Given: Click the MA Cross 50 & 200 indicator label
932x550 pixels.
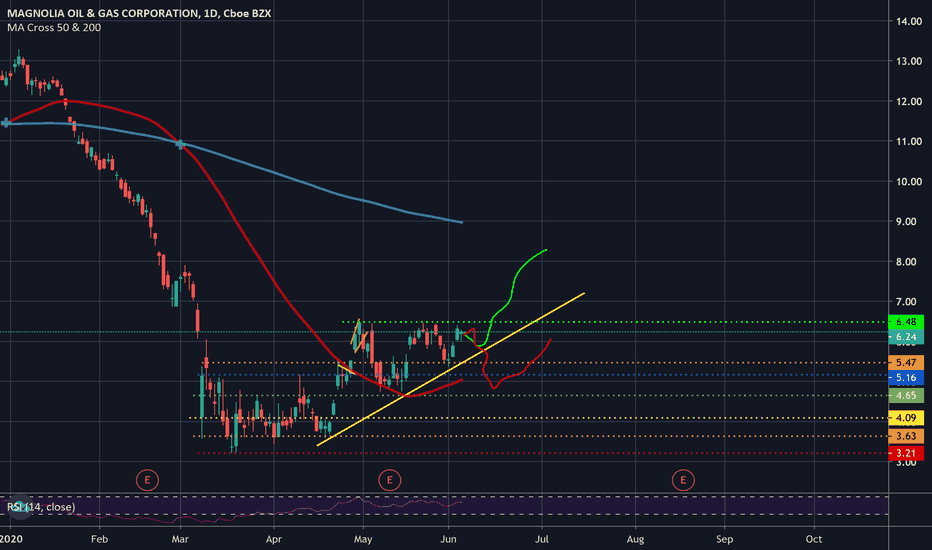Looking at the screenshot, I should [54, 27].
